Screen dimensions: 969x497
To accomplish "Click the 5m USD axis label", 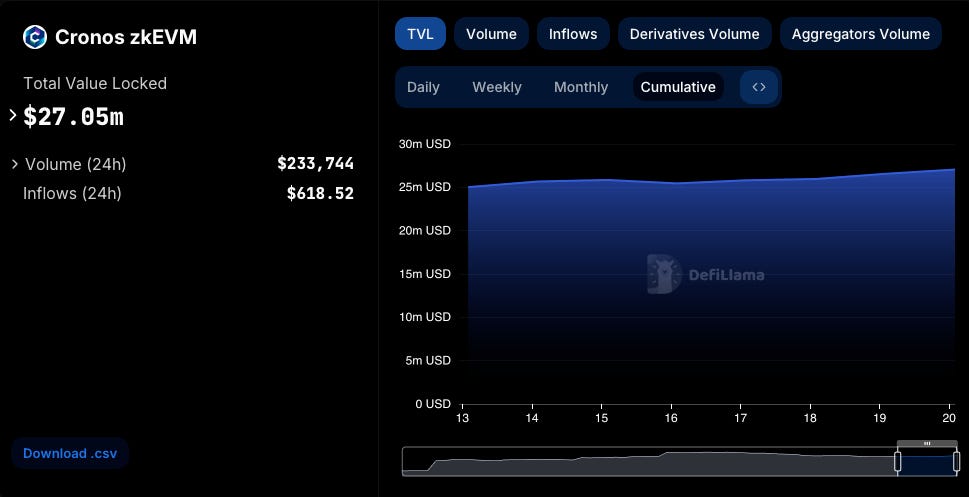I will 428,360.
